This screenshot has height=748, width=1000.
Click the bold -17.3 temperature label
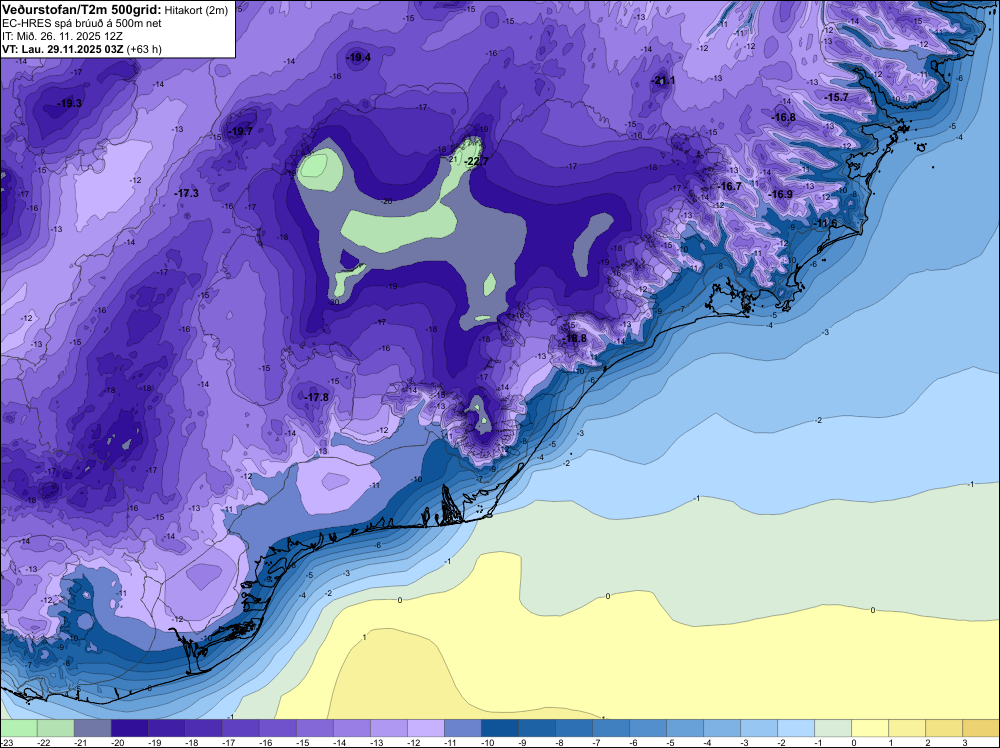pyautogui.click(x=186, y=193)
